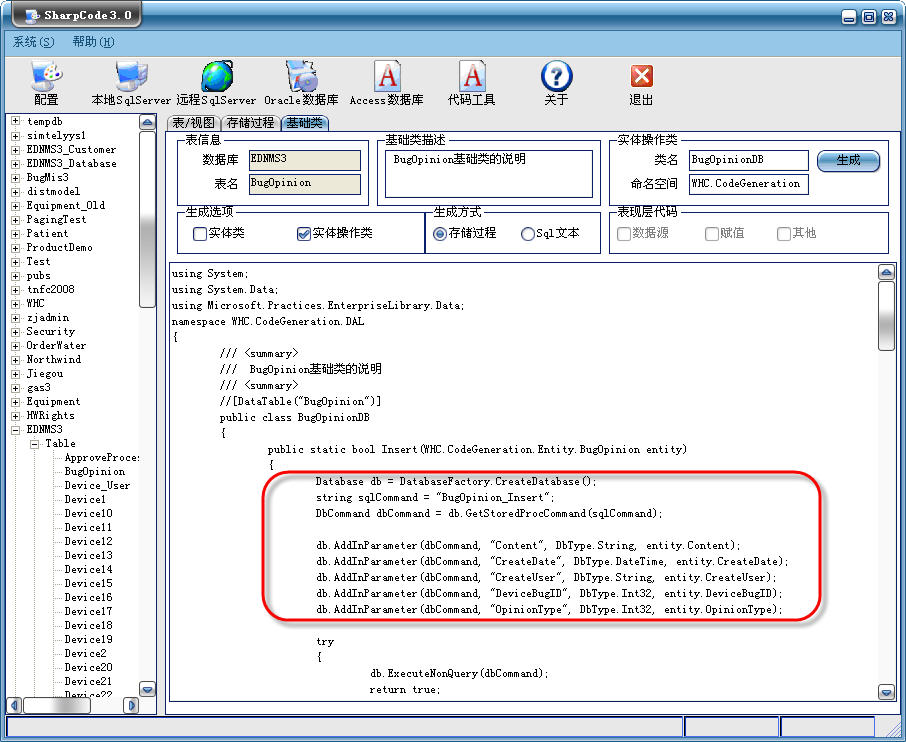
Task: Edit the 类名 BugOpinionDB field
Action: pos(748,160)
